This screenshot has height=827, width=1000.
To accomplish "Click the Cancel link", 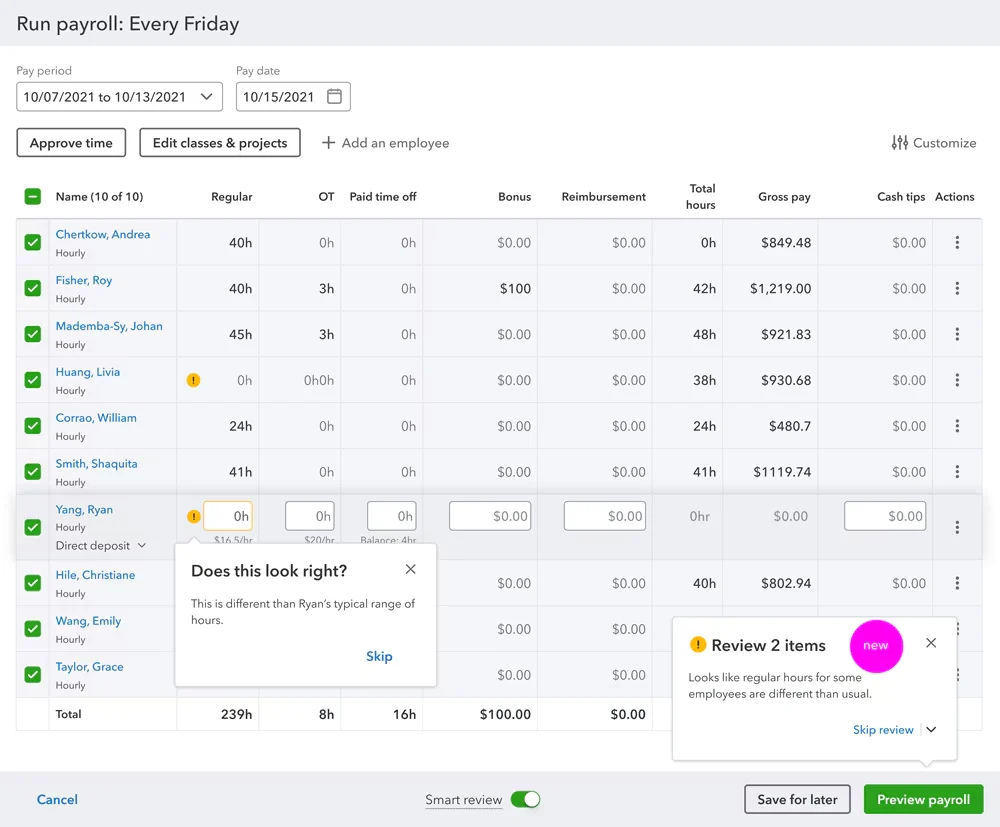I will (x=57, y=800).
